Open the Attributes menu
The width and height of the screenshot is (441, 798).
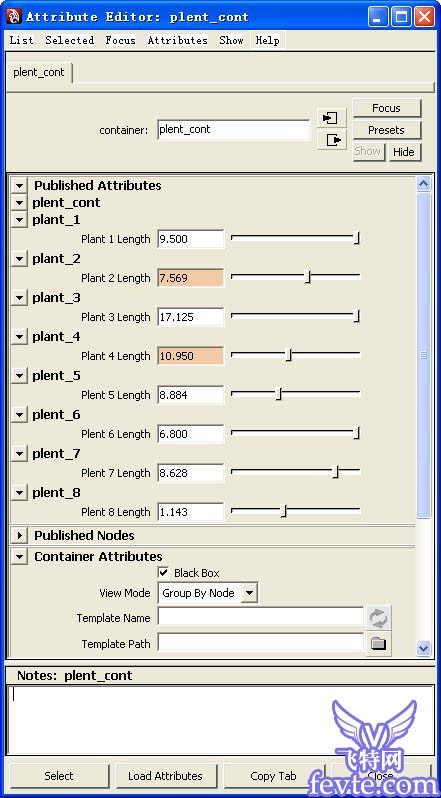pyautogui.click(x=178, y=40)
